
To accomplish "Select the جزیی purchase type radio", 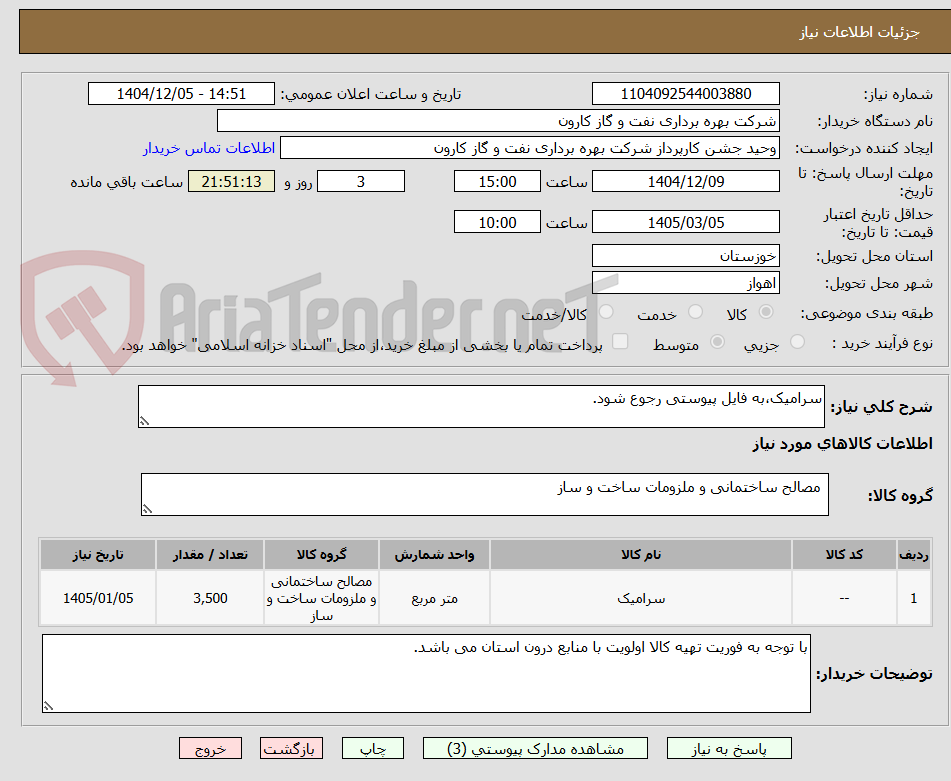I will pos(798,342).
